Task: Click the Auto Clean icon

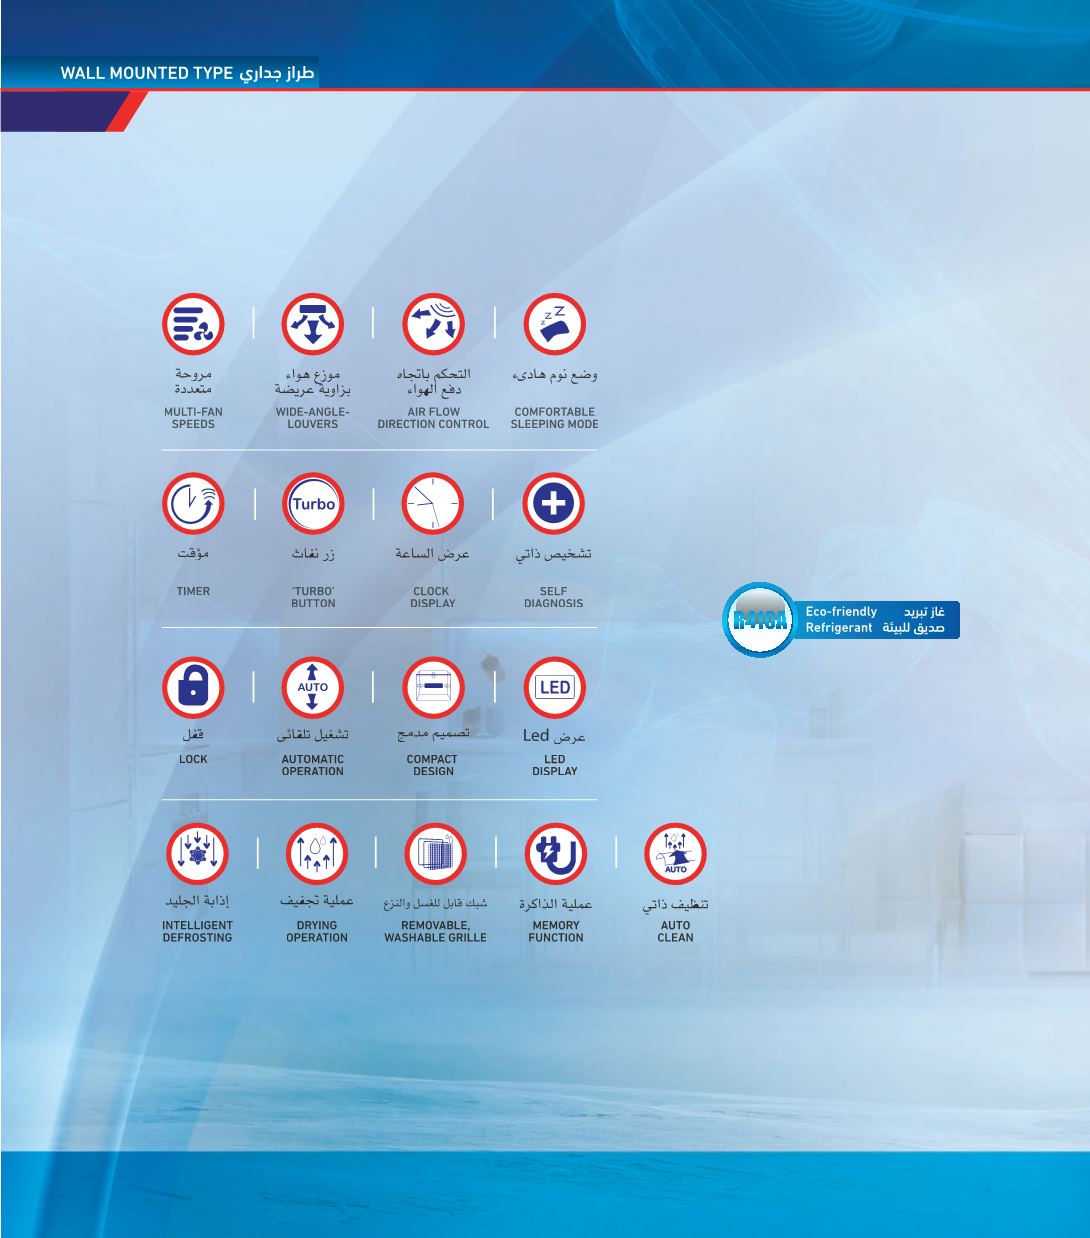Action: coord(675,854)
